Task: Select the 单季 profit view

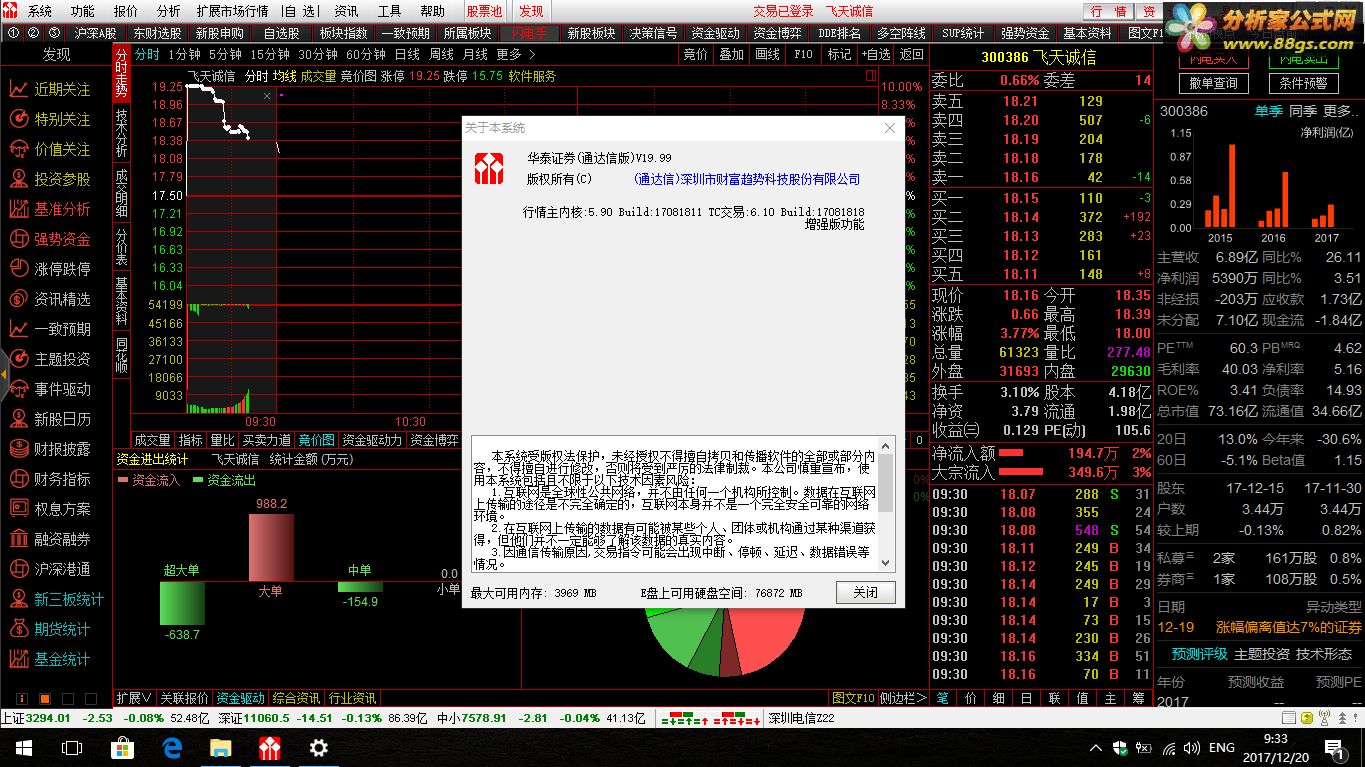Action: coord(1268,111)
